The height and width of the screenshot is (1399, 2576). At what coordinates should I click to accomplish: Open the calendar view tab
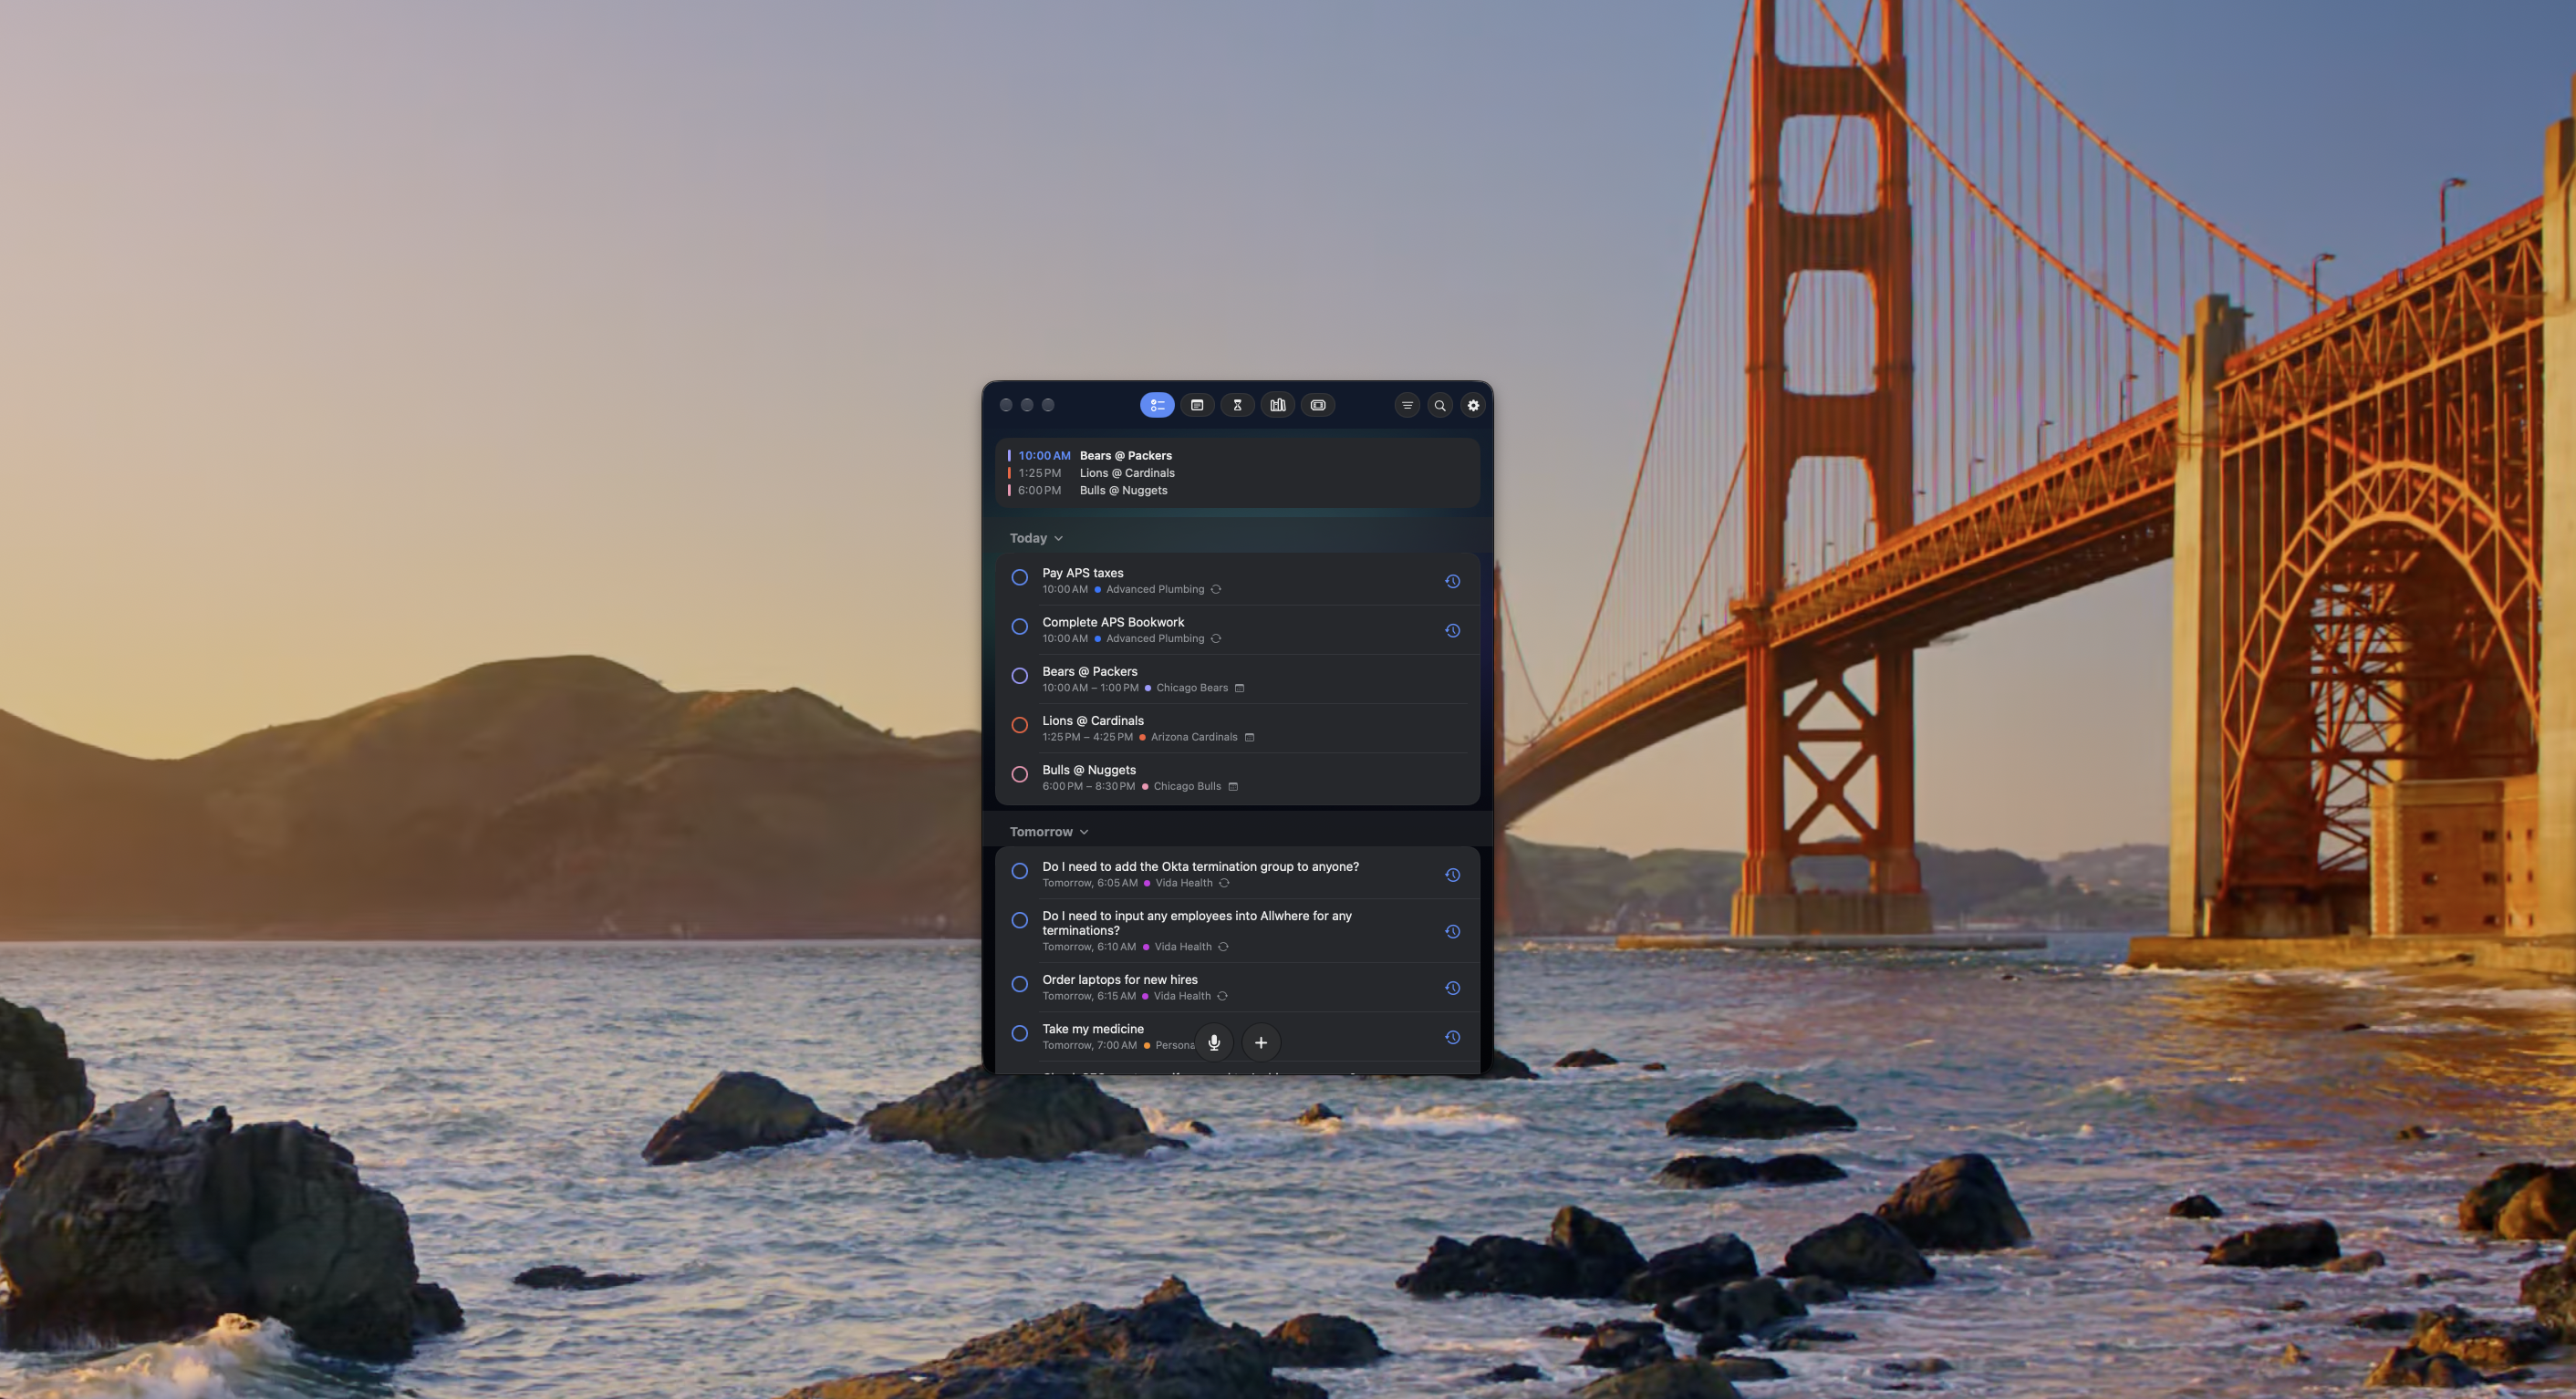[1197, 405]
